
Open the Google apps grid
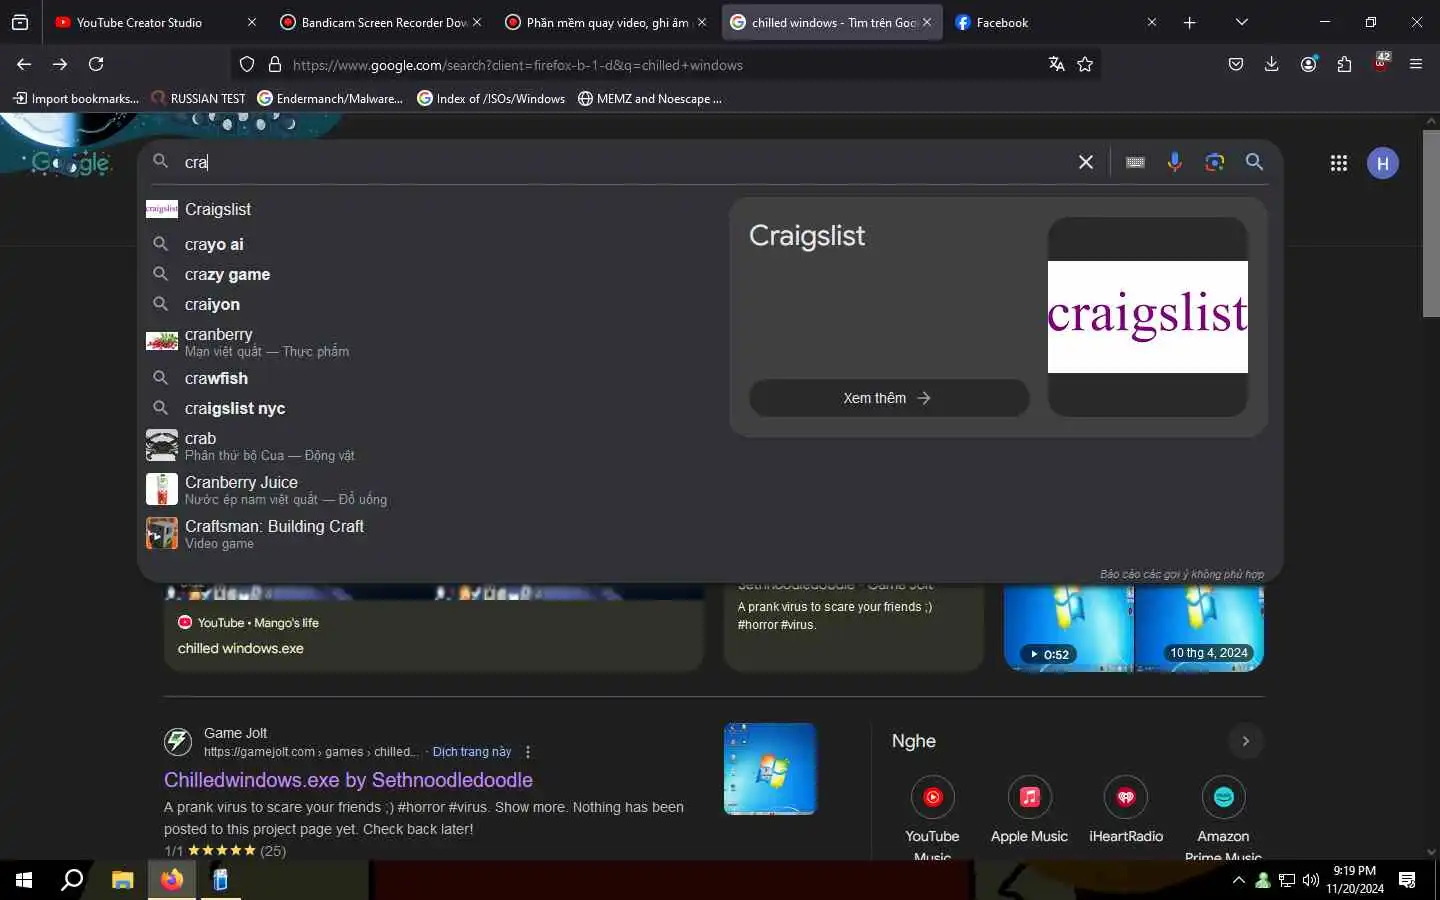(1338, 163)
